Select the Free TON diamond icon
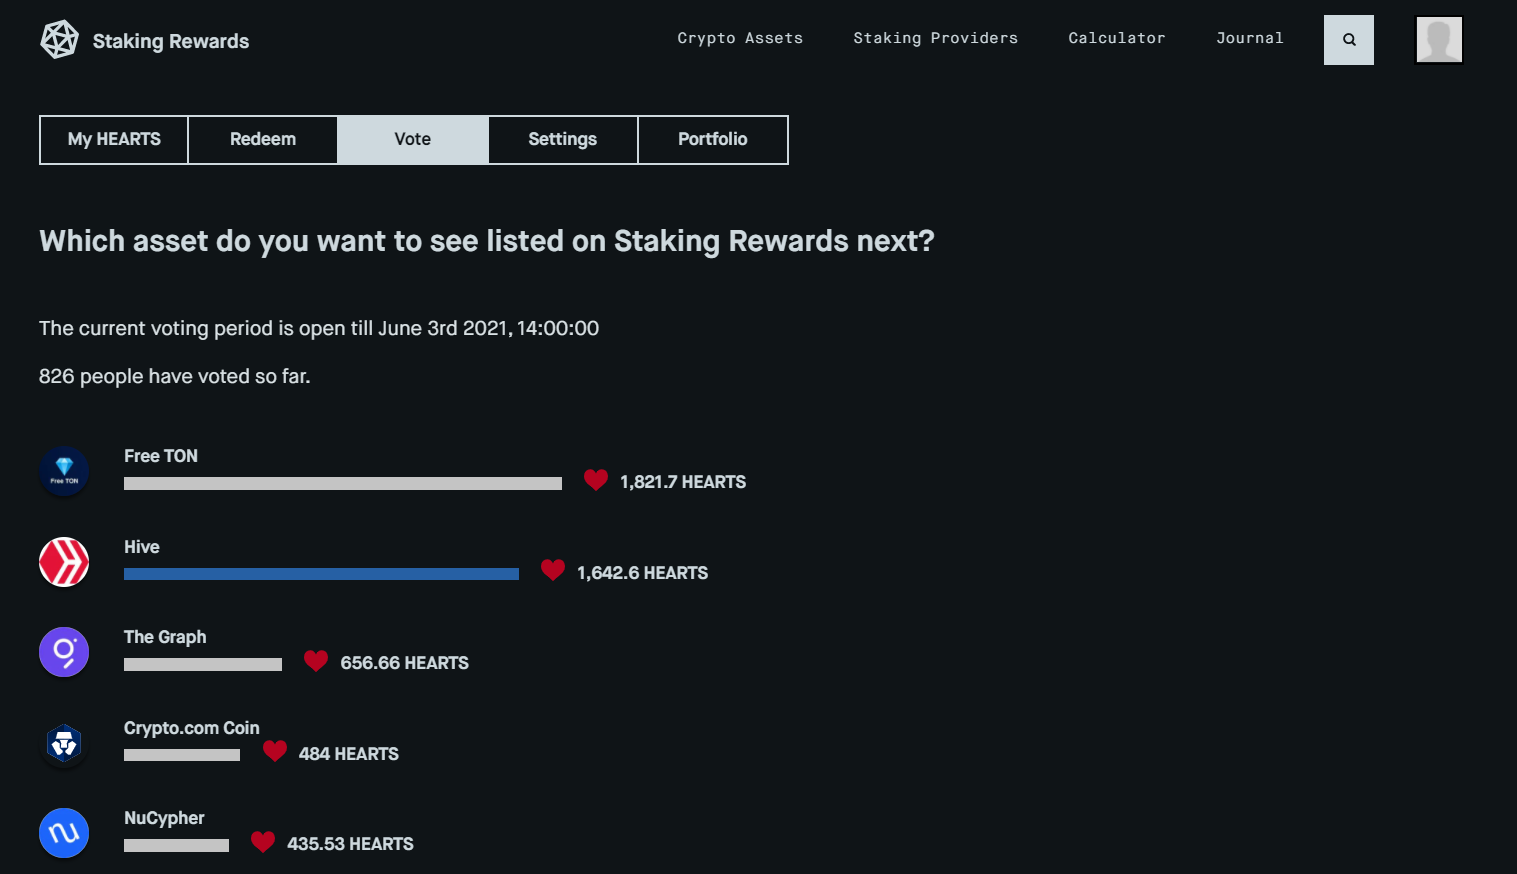1517x874 pixels. click(x=64, y=471)
